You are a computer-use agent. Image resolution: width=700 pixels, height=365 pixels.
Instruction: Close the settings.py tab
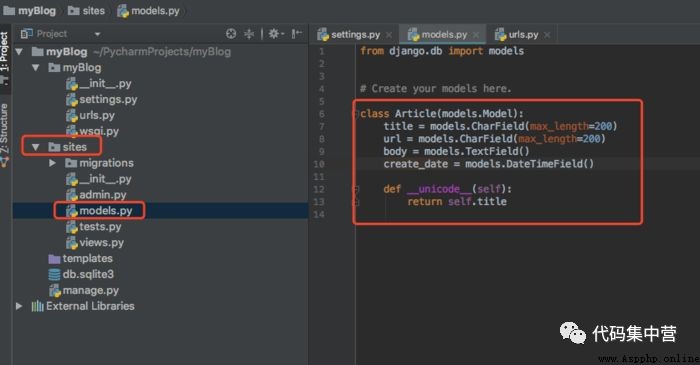tap(389, 35)
